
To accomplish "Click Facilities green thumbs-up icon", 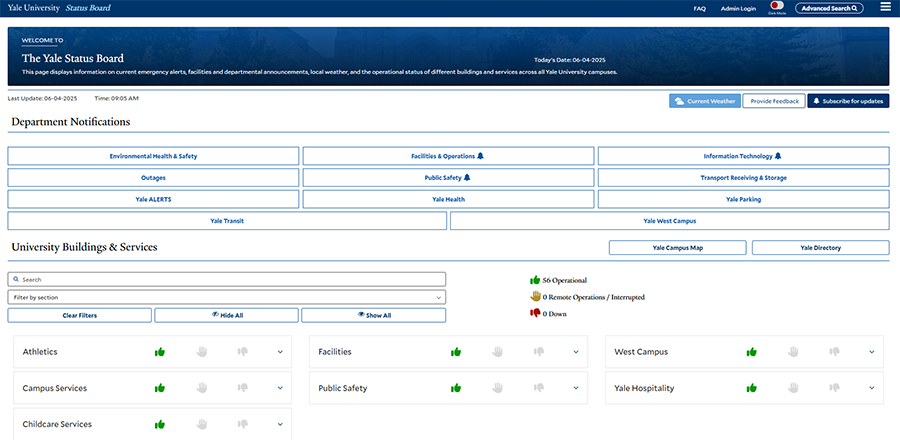I will [x=456, y=352].
